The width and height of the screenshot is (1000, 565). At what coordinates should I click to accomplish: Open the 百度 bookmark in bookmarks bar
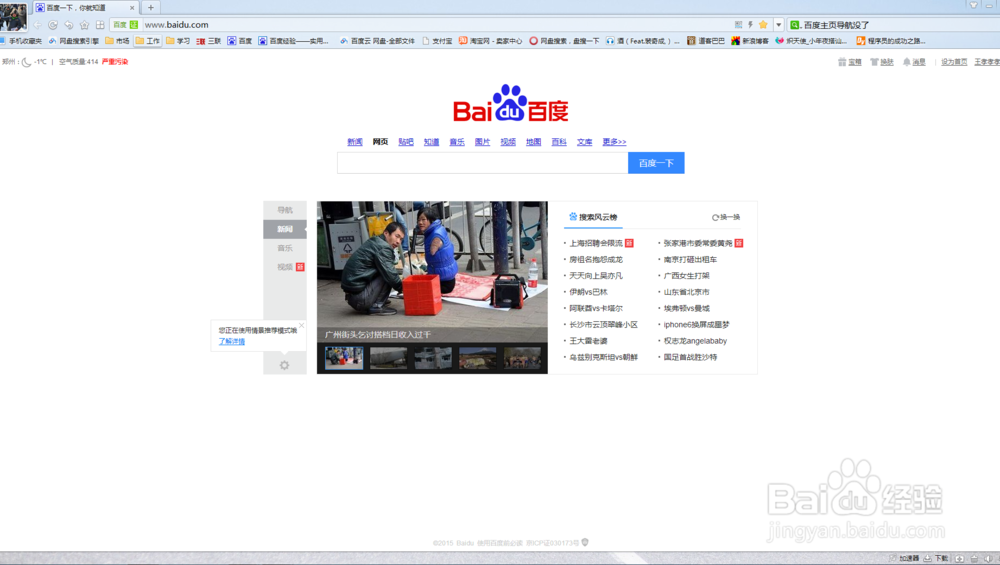pos(240,41)
